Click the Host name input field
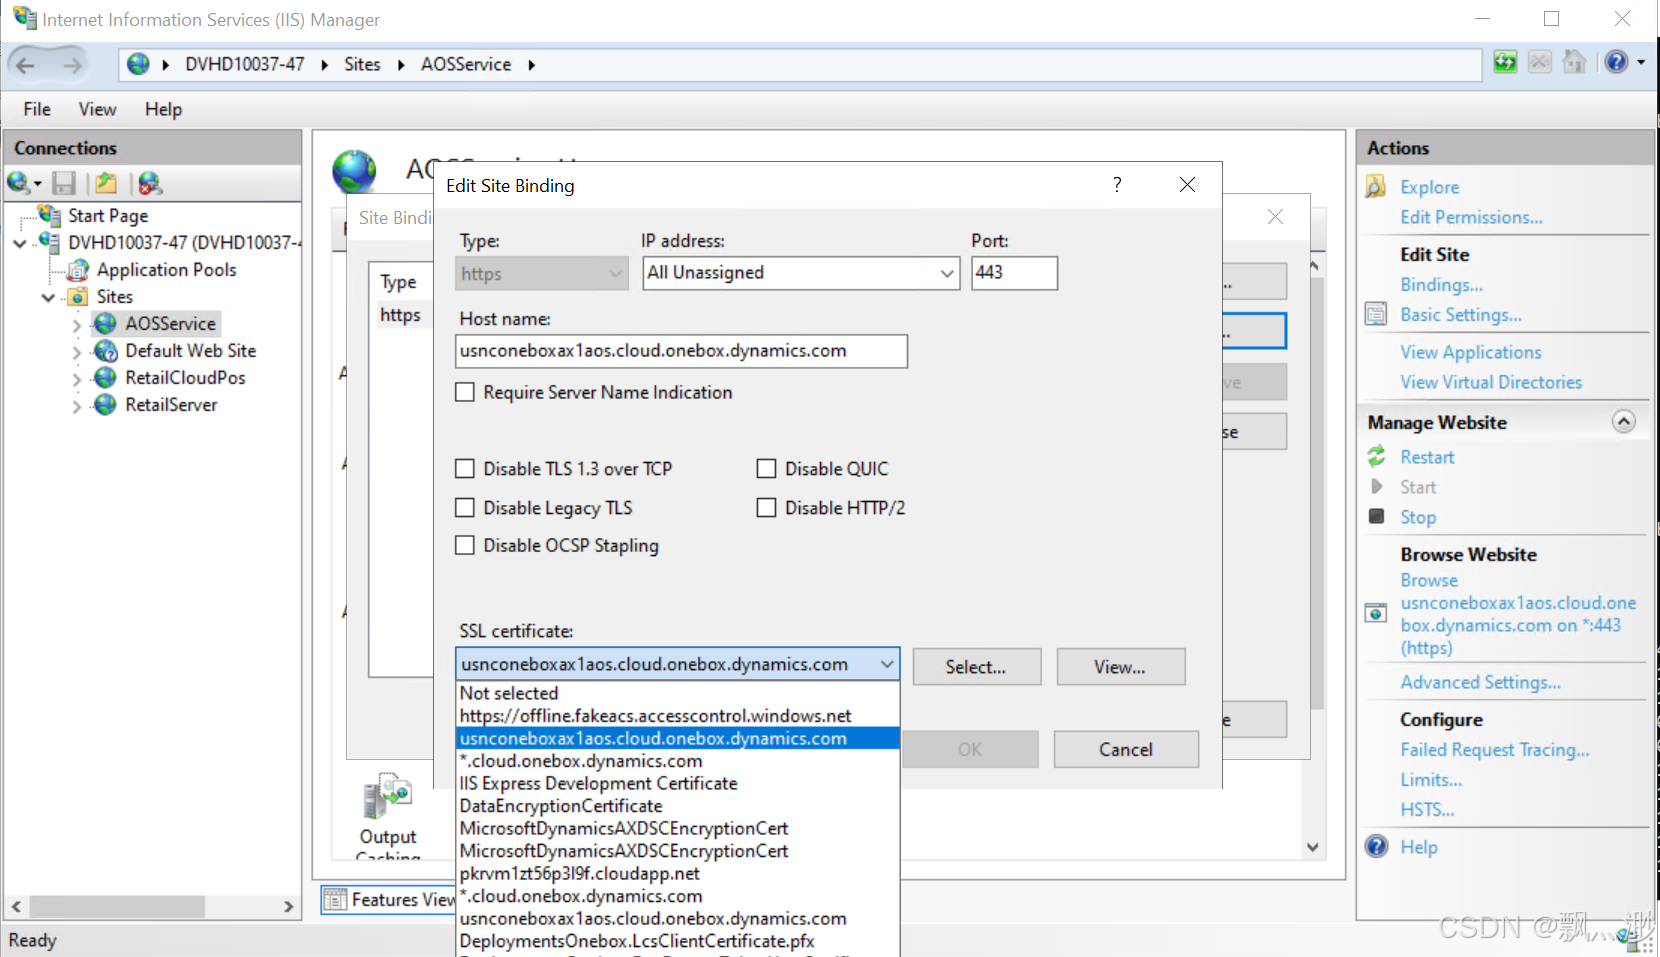Viewport: 1660px width, 957px height. point(681,351)
